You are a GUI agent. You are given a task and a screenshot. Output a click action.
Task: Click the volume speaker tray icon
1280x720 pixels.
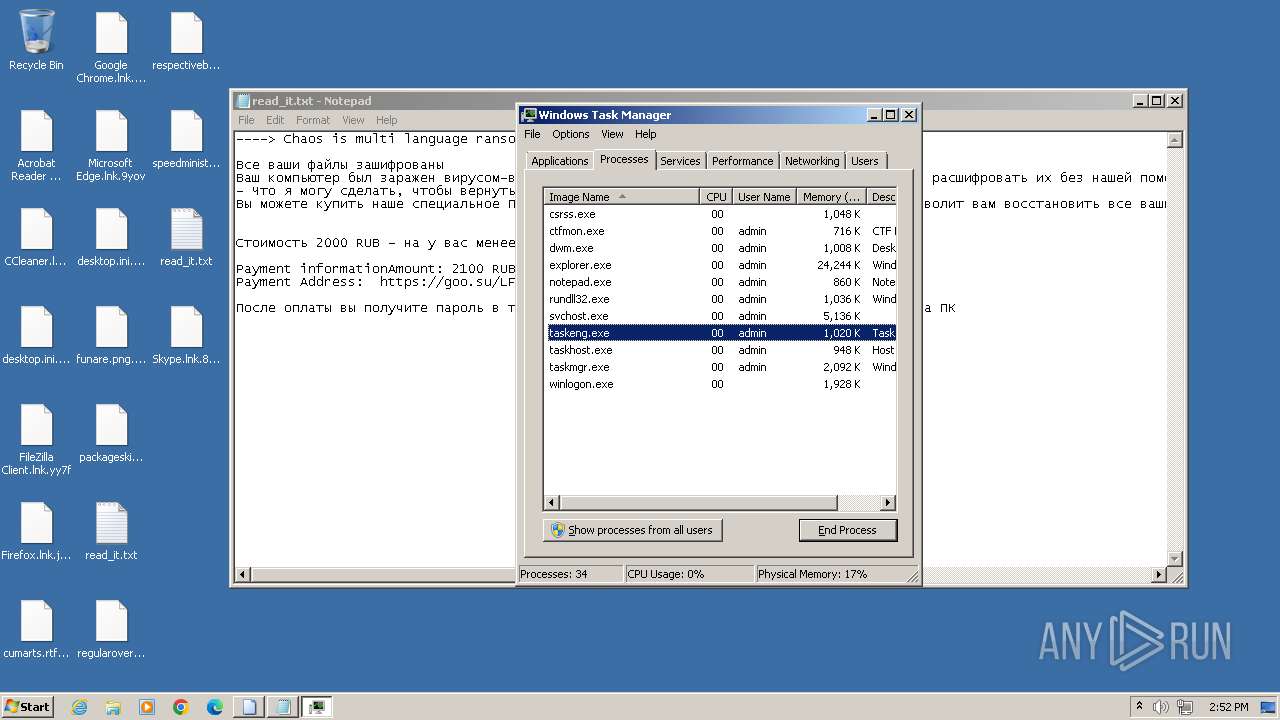[x=1161, y=707]
